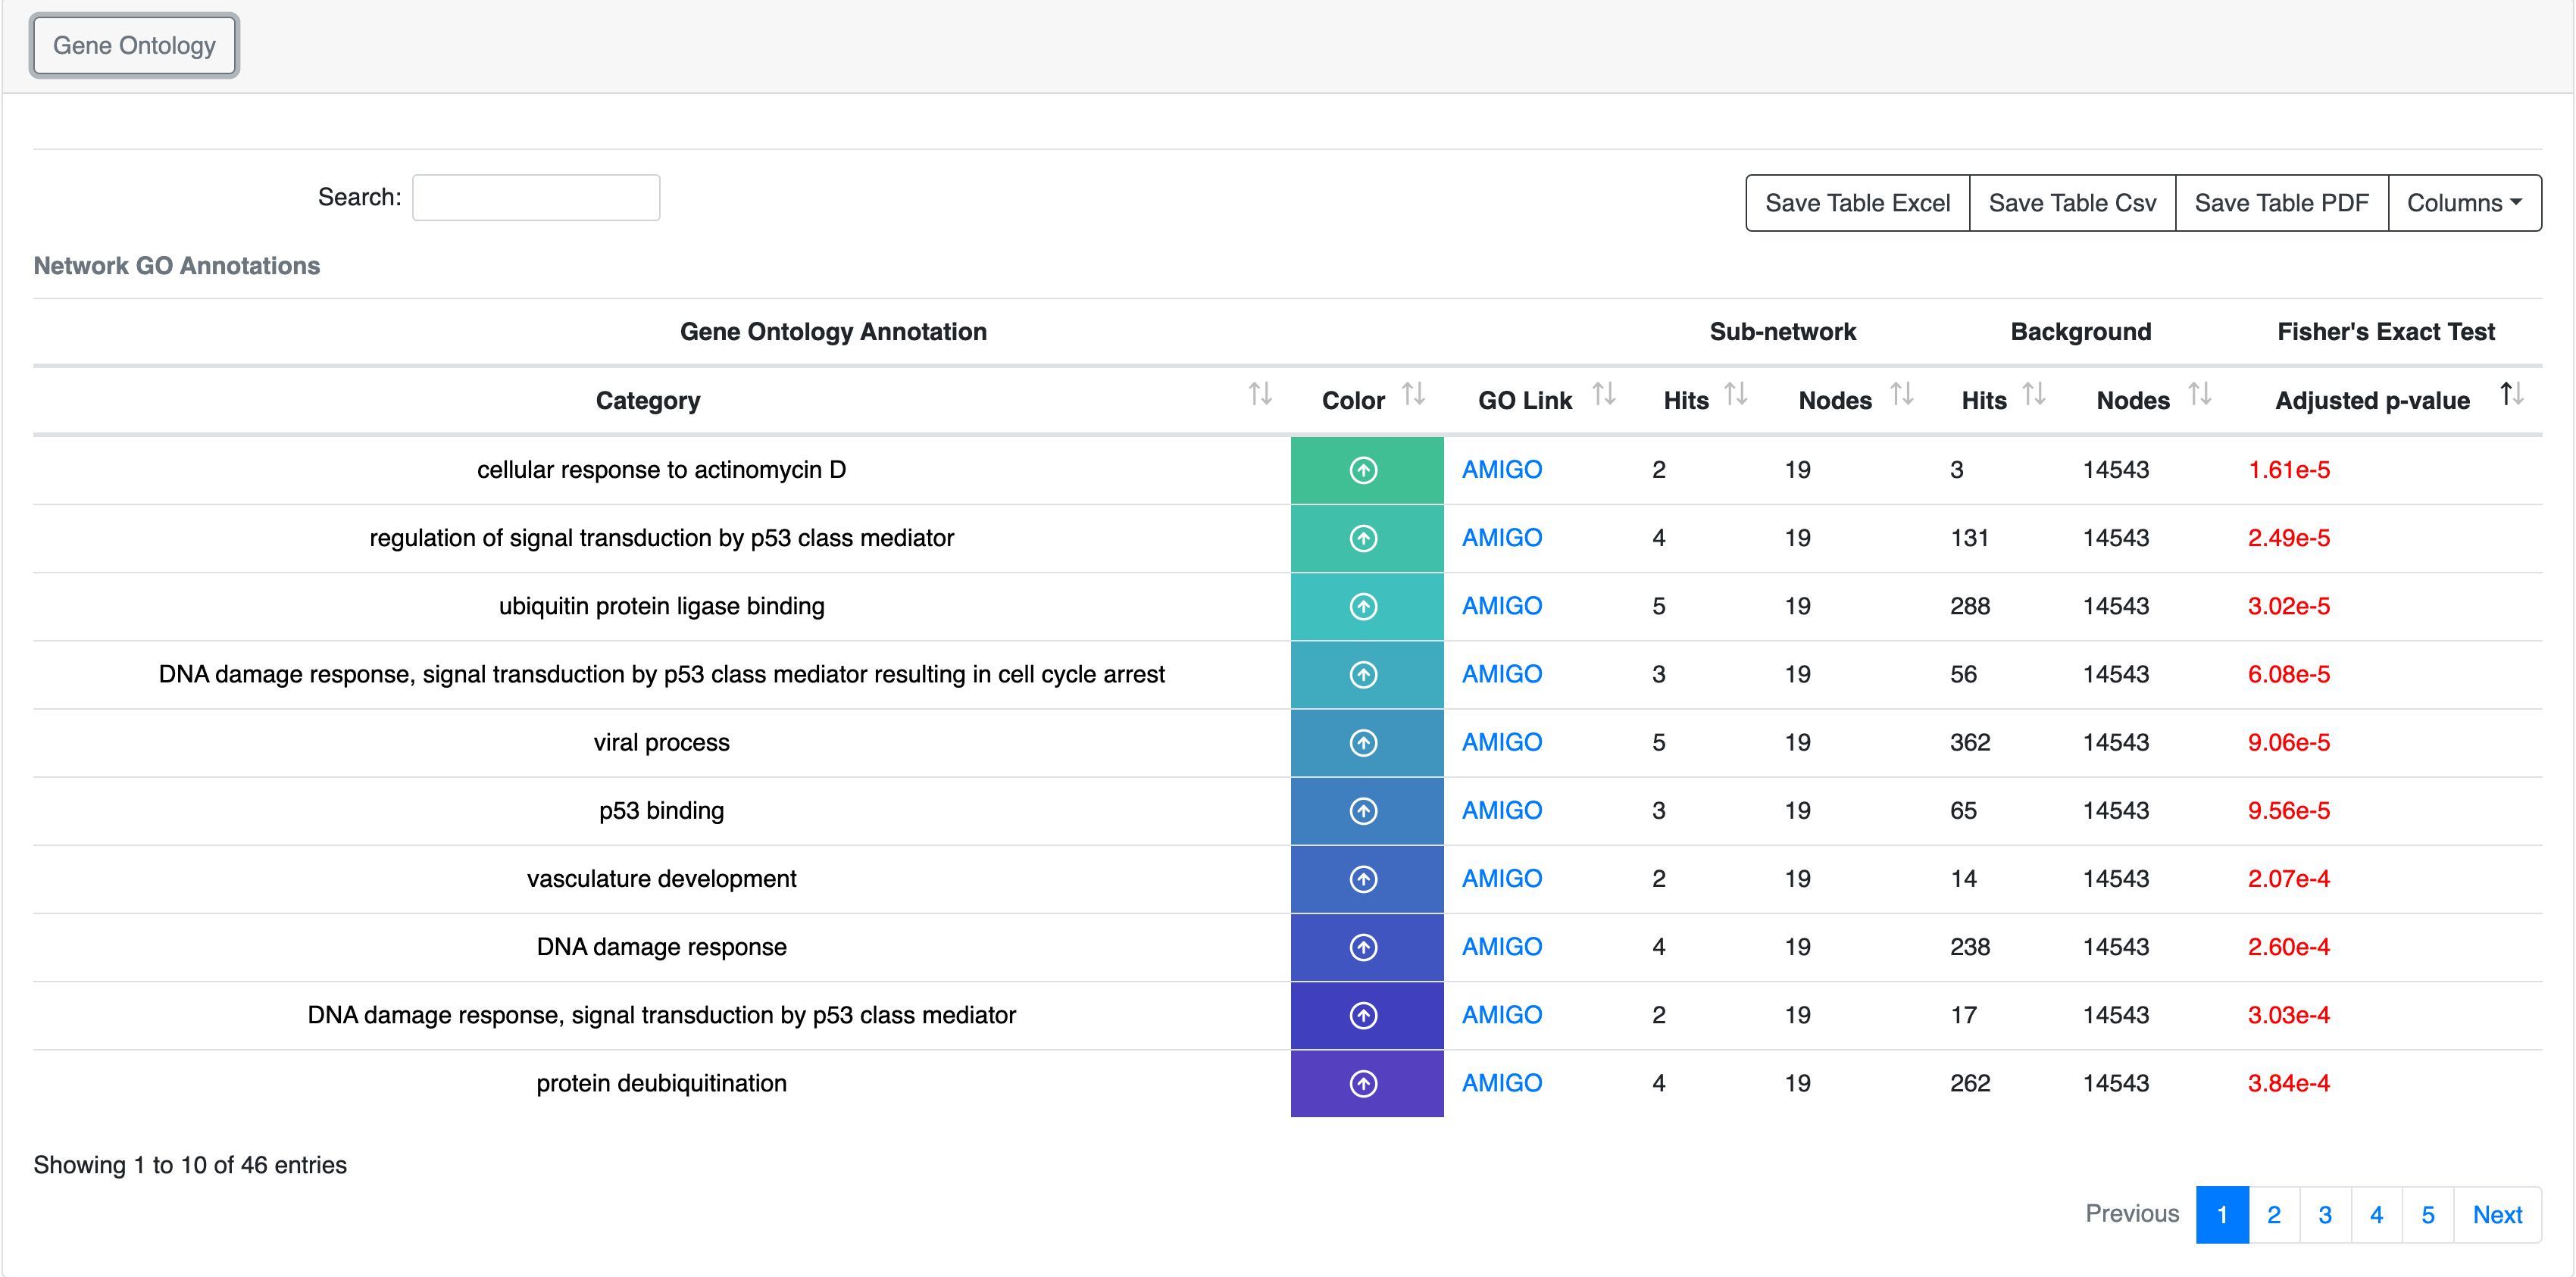The width and height of the screenshot is (2576, 1277).
Task: Click into the Search input field
Action: click(x=536, y=198)
